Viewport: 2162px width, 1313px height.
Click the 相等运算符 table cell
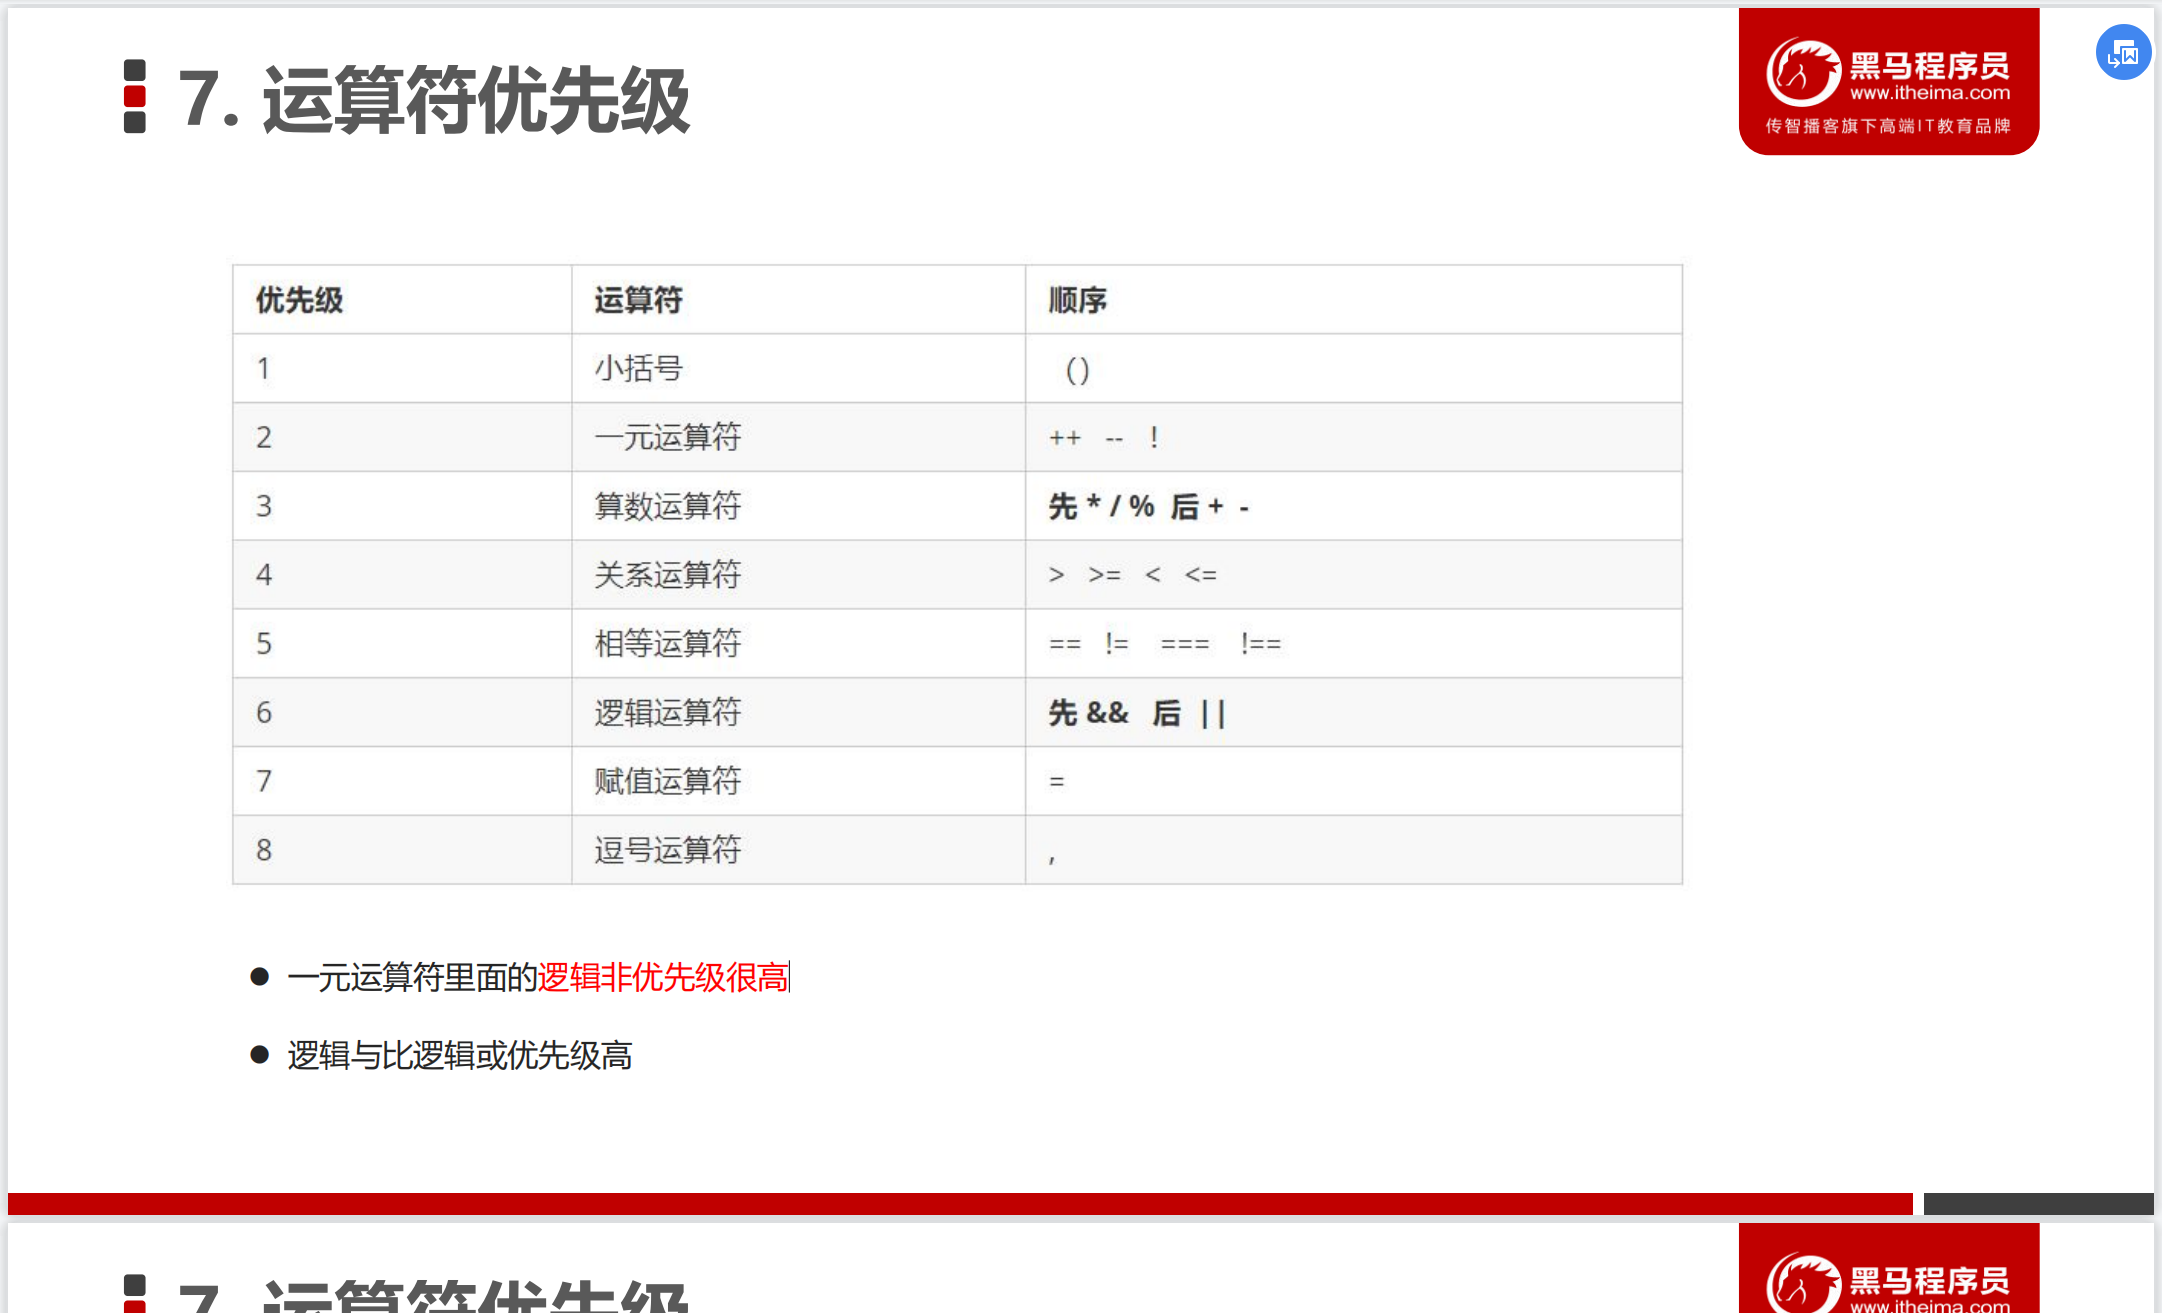[x=798, y=643]
